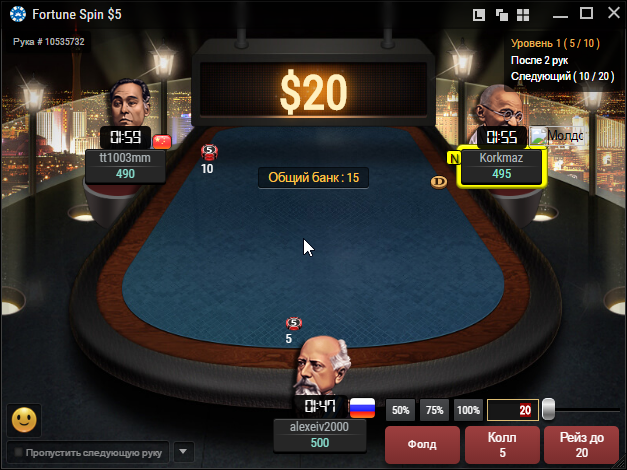Image resolution: width=627 pixels, height=470 pixels.
Task: Open the smiley emoji chat icon
Action: click(24, 420)
